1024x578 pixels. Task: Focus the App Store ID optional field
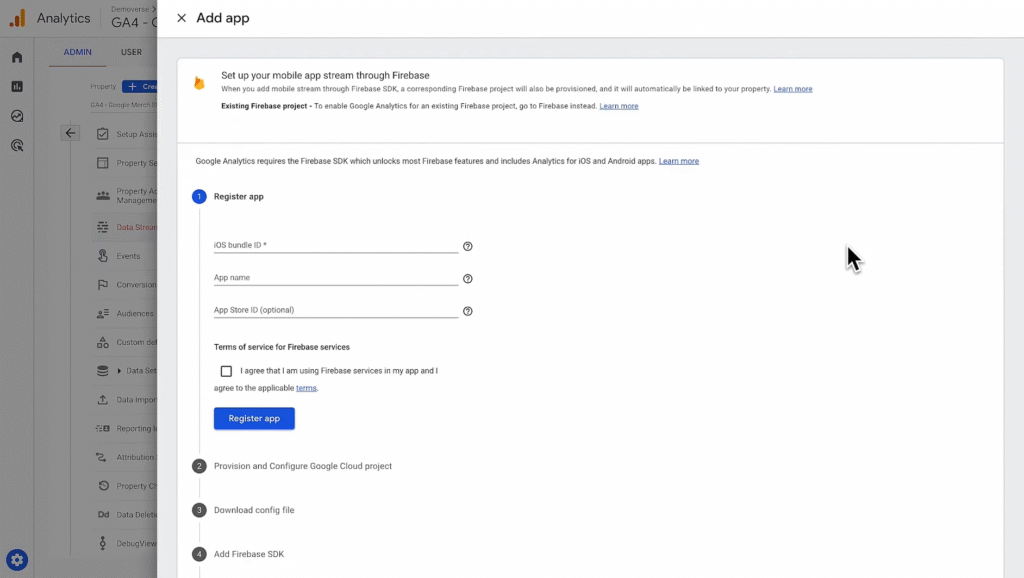[x=336, y=310]
